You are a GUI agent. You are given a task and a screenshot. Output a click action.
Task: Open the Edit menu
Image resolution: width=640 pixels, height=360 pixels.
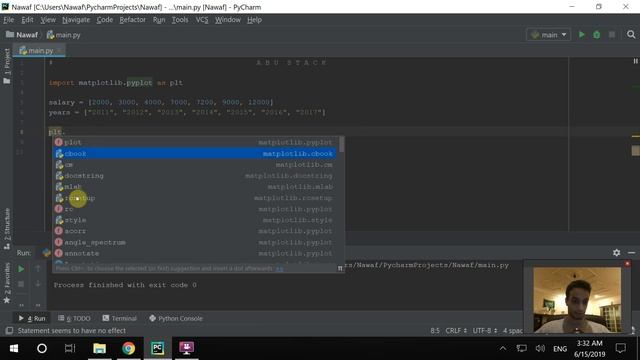click(x=27, y=20)
